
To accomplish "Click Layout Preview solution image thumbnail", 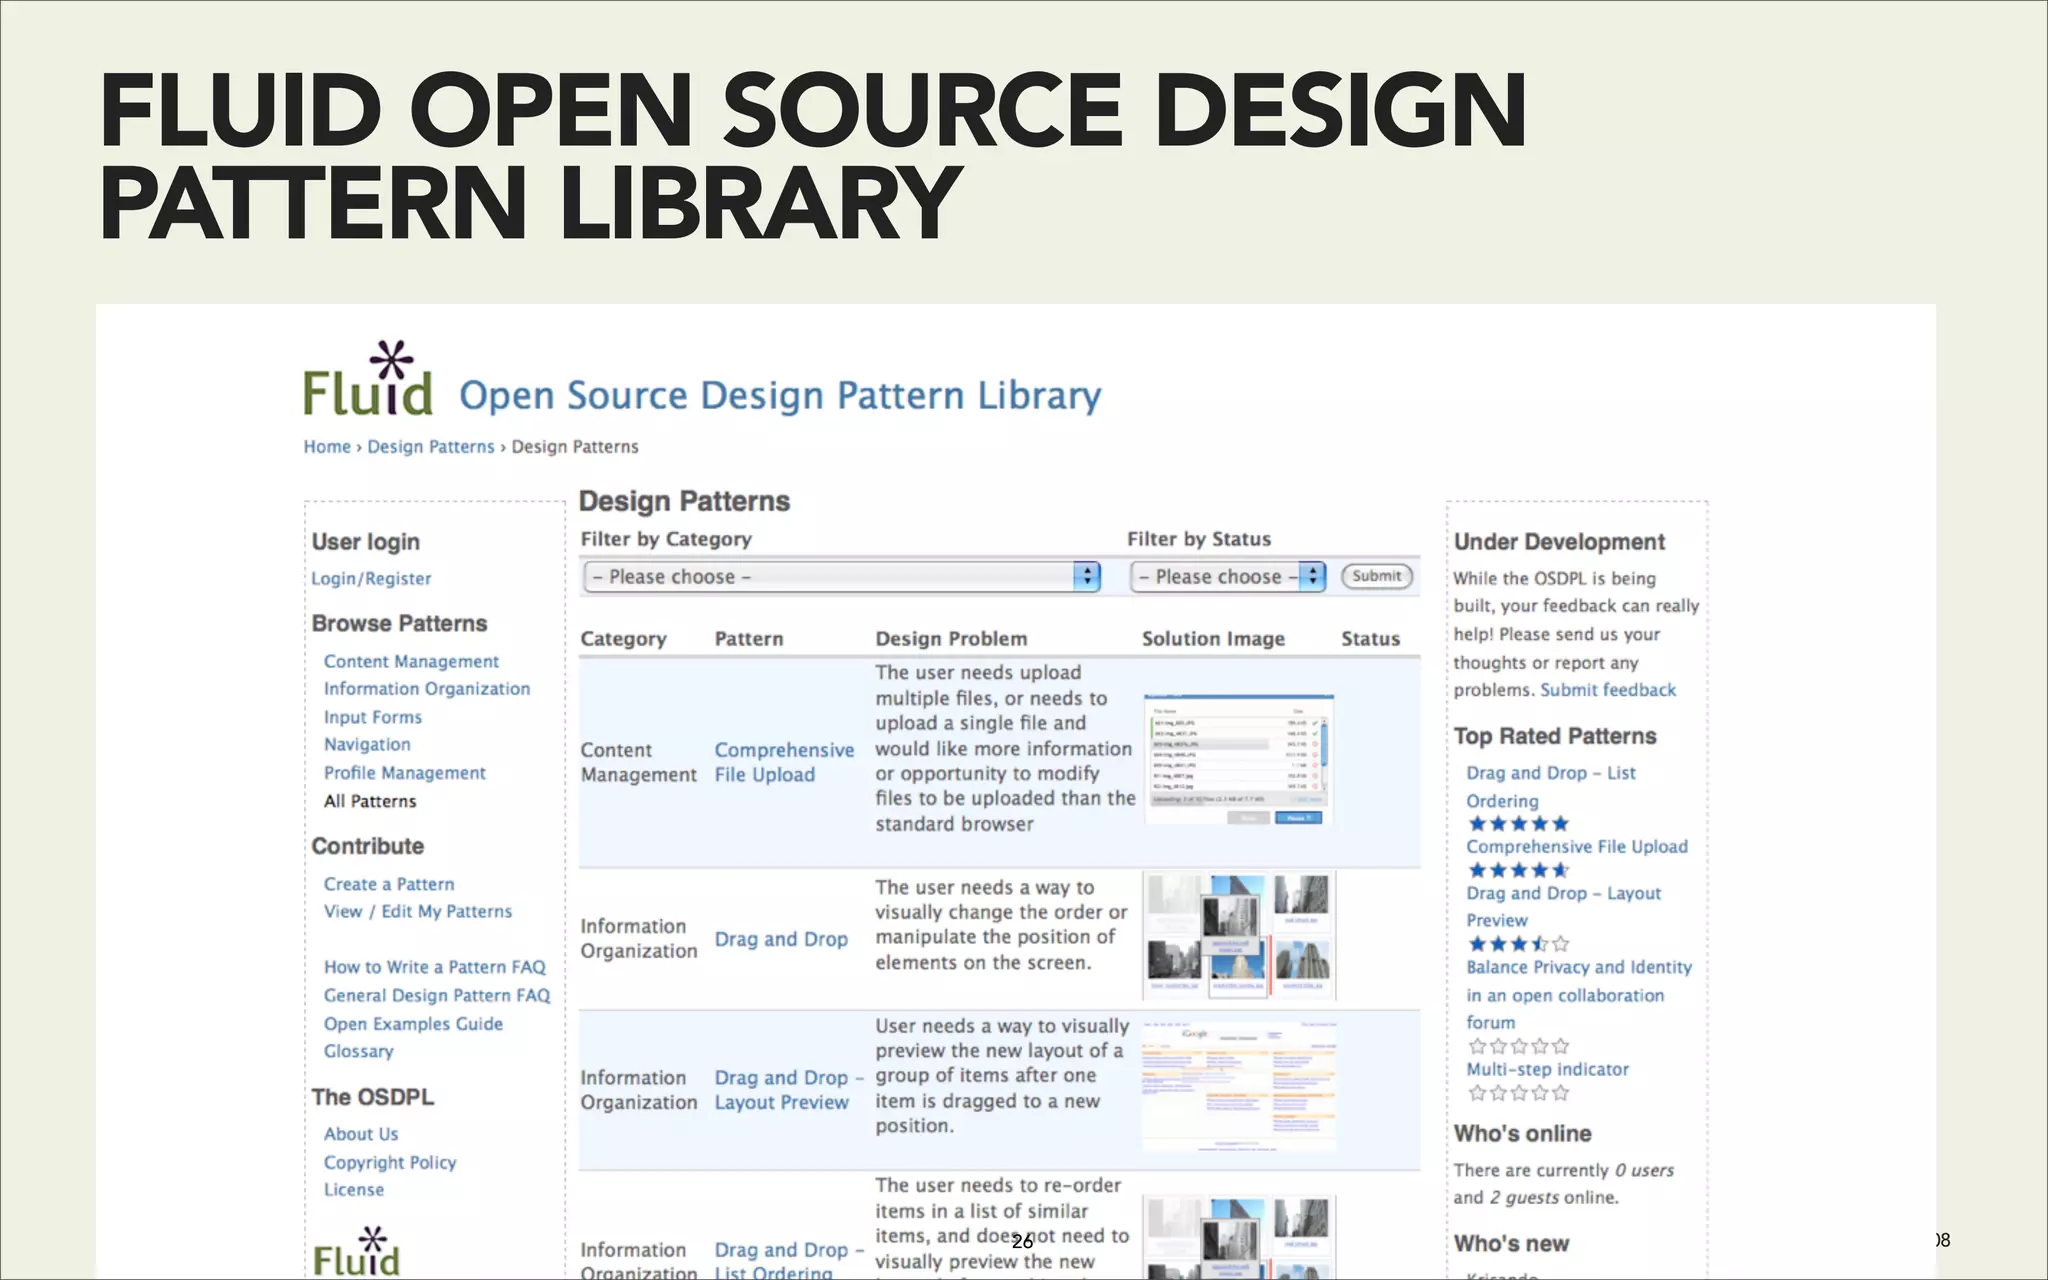I will tap(1238, 1087).
